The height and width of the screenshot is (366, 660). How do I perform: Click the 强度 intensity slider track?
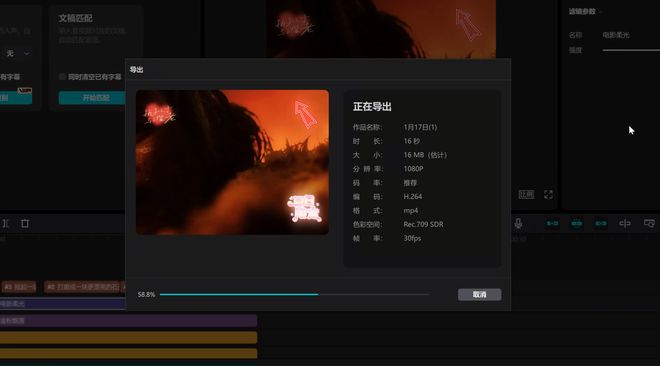tap(631, 50)
